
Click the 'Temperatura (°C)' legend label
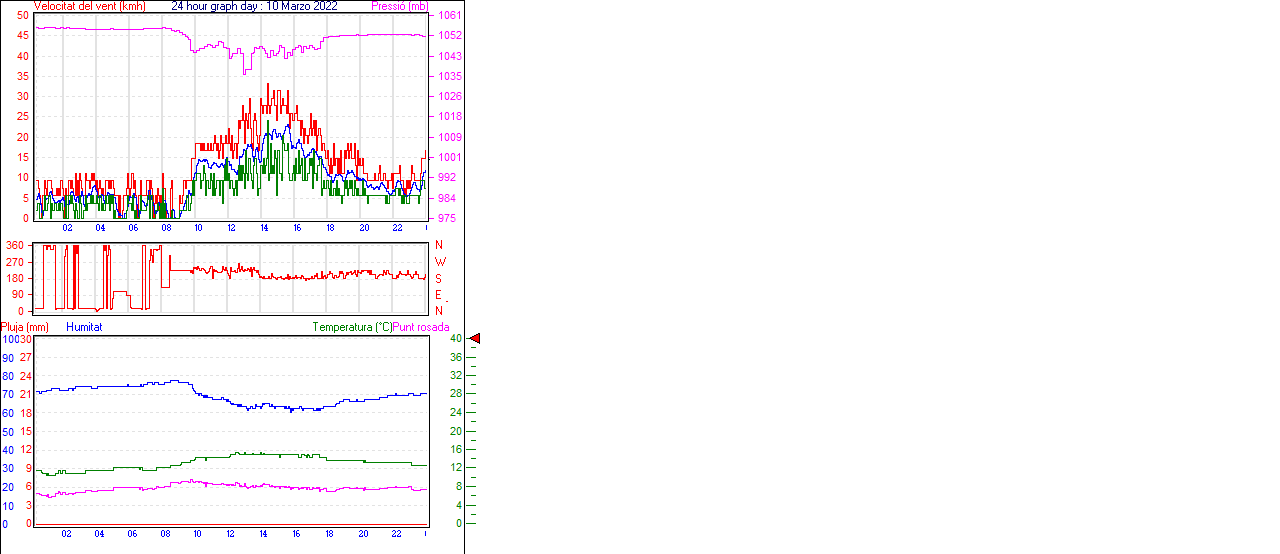pyautogui.click(x=352, y=327)
